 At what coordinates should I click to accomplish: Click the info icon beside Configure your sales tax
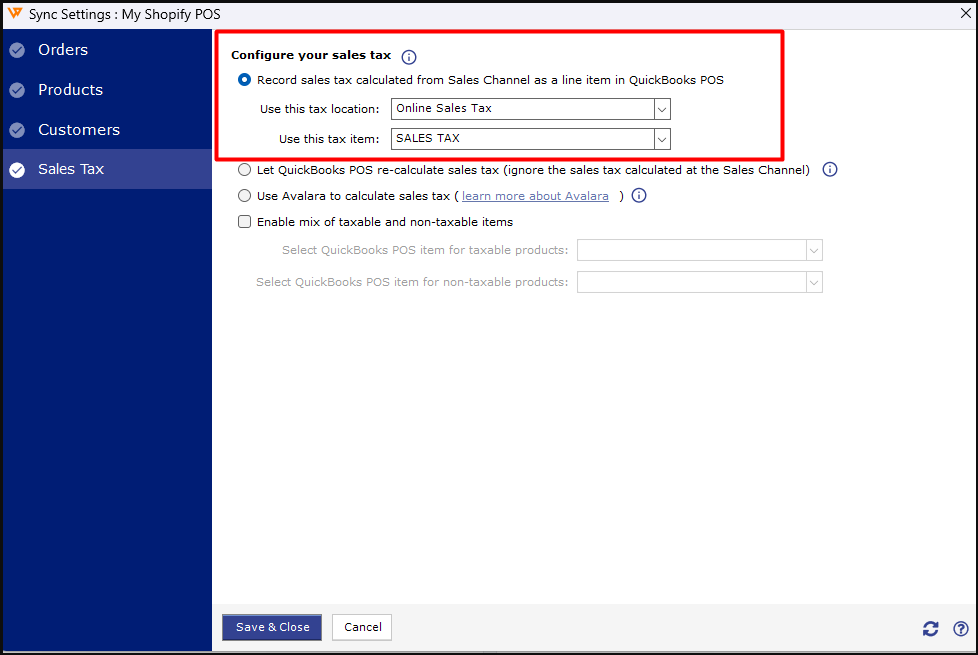coord(408,57)
